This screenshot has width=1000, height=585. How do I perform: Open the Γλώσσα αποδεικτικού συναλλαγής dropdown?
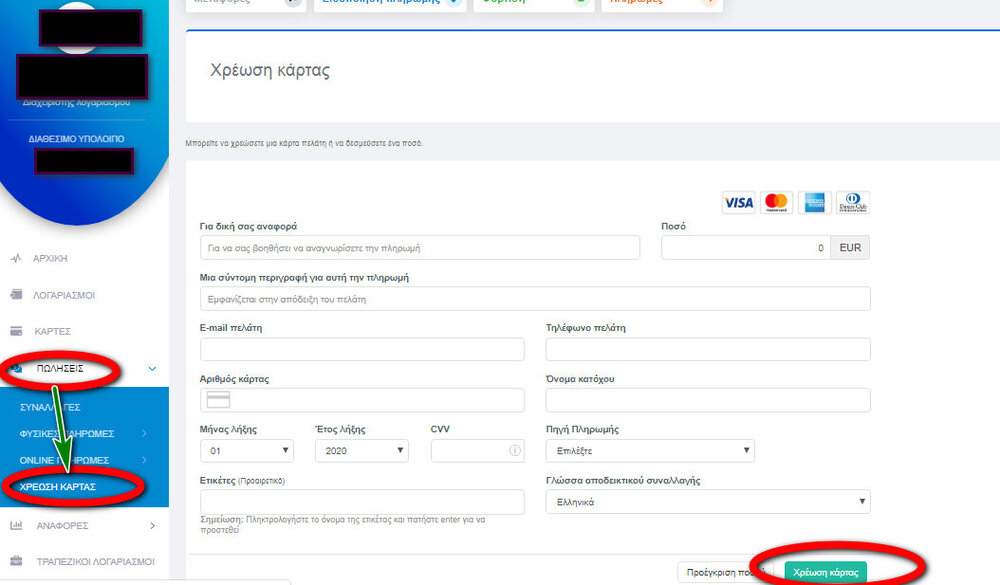click(707, 502)
